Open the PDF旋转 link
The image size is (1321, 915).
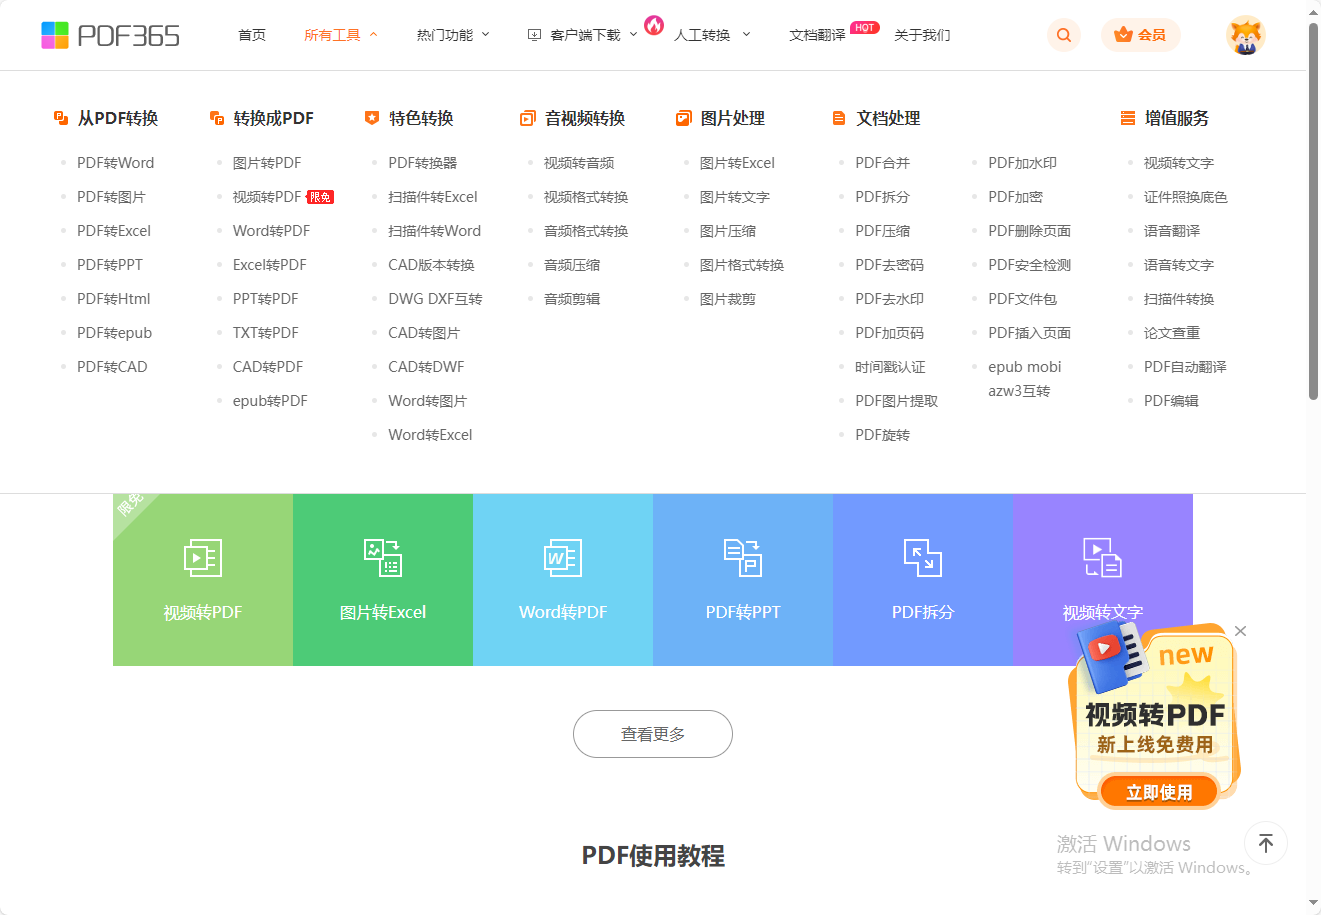(883, 435)
